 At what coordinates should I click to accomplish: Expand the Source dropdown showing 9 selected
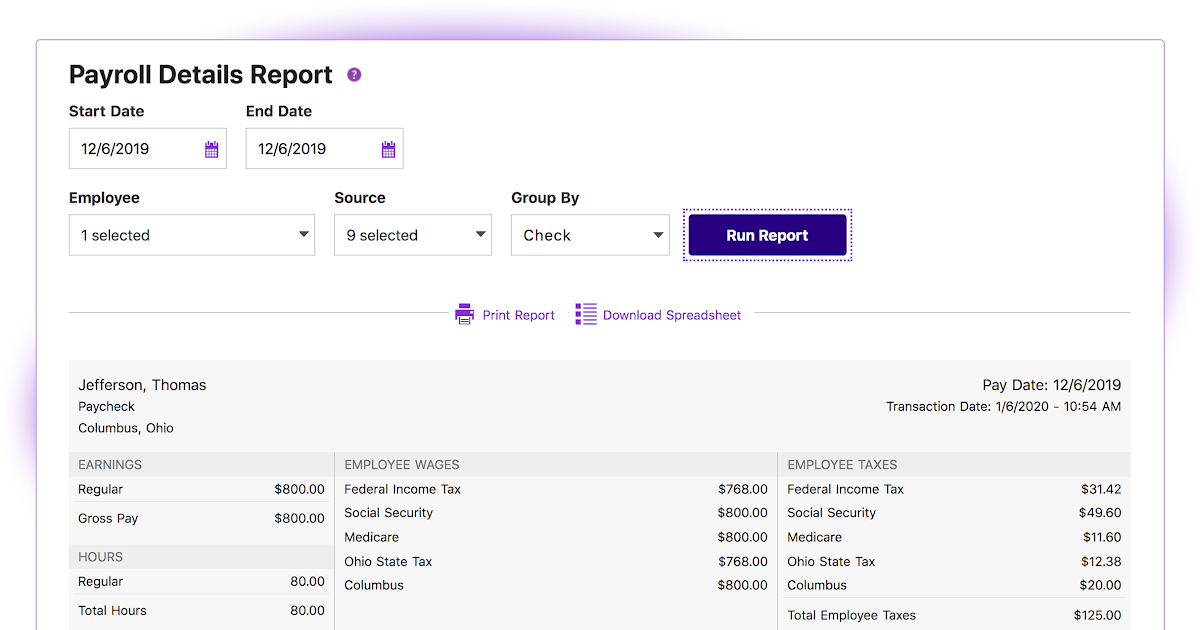click(413, 235)
